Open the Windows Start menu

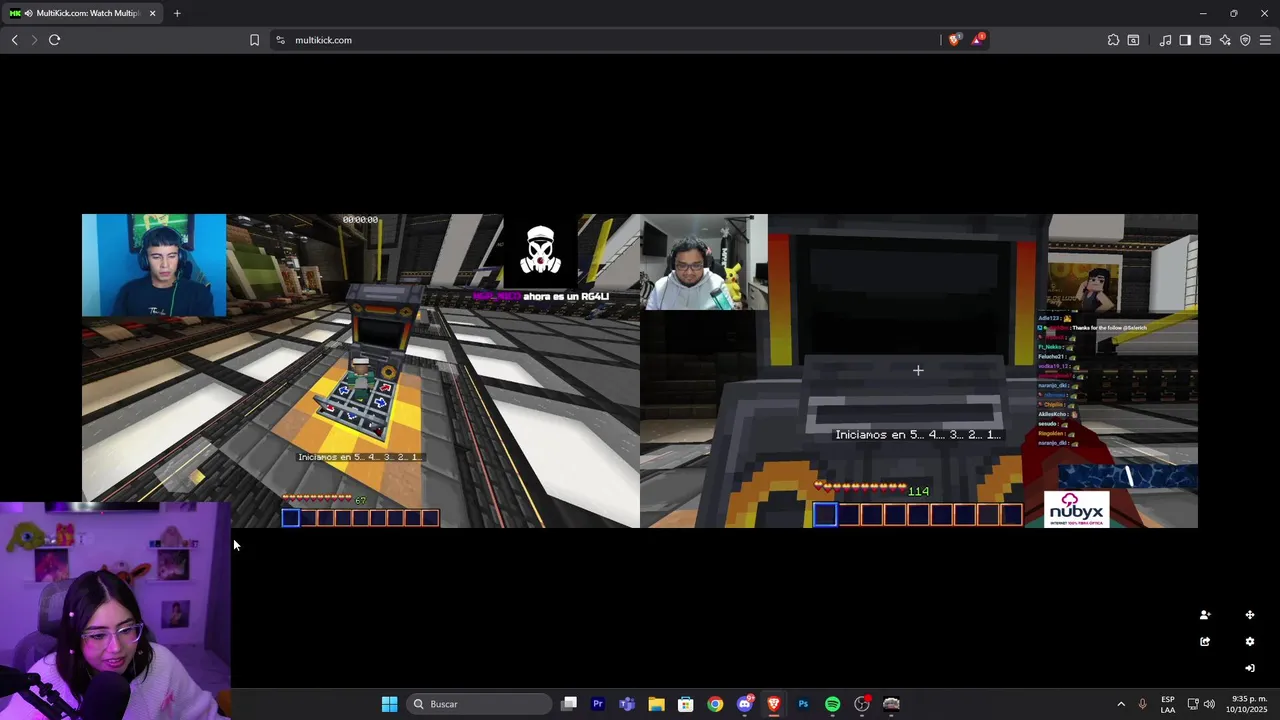[x=389, y=704]
